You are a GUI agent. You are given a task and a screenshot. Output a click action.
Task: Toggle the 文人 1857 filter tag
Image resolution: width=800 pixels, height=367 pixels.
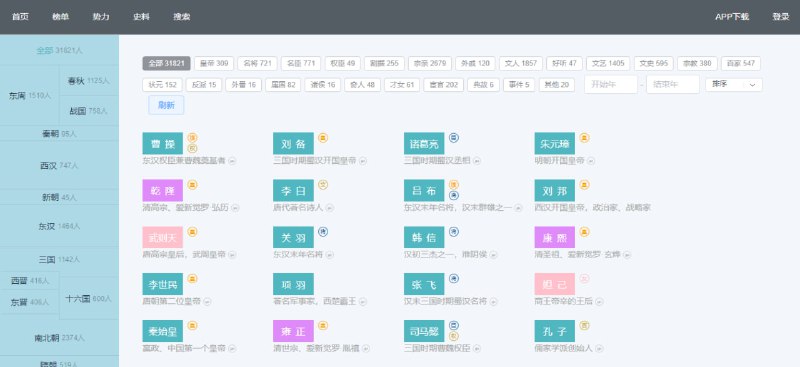pos(520,63)
